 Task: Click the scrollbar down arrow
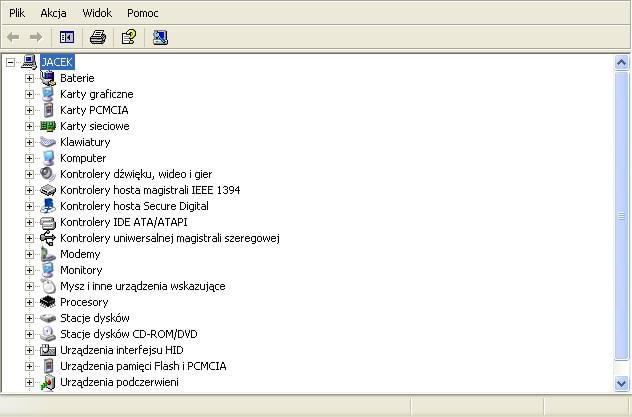pyautogui.click(x=622, y=383)
